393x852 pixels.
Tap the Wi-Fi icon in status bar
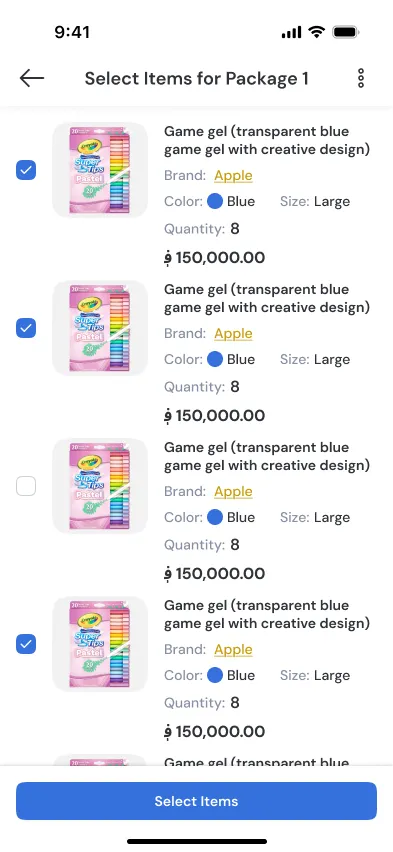(x=316, y=33)
